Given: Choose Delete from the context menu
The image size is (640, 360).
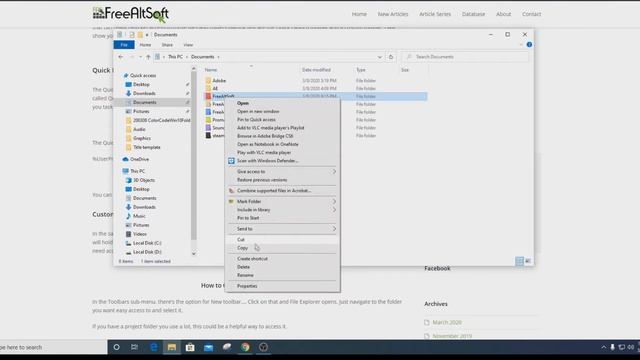Looking at the screenshot, I should (x=243, y=267).
